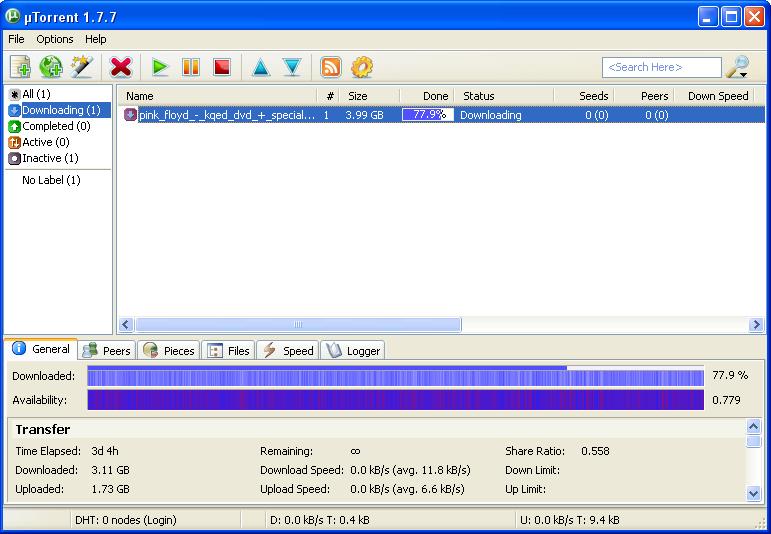
Task: Switch to the General tab
Action: [41, 349]
